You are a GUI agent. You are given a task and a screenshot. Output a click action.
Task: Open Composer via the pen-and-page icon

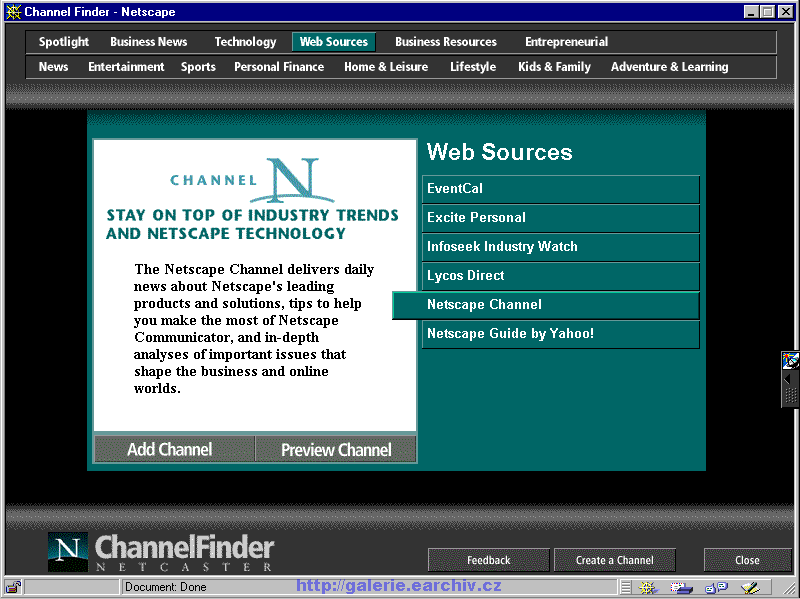(x=749, y=588)
